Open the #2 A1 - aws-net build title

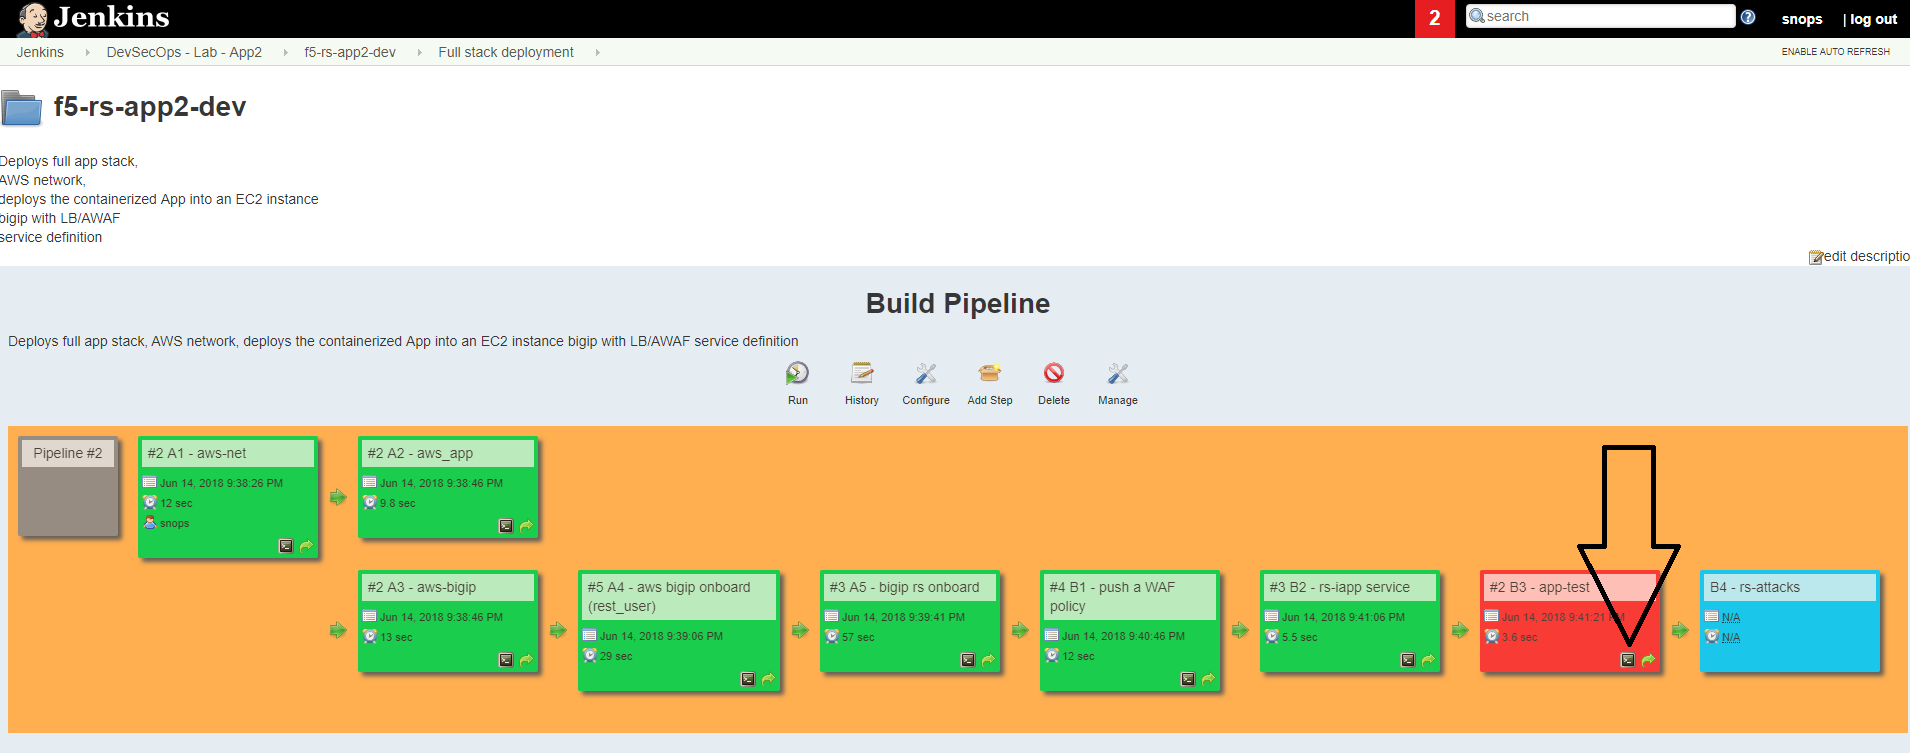(197, 453)
